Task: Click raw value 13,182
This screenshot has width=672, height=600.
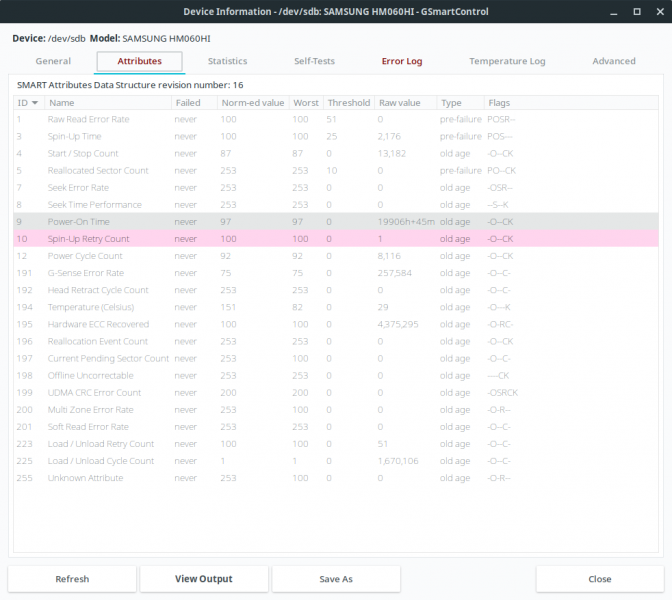Action: click(x=391, y=153)
